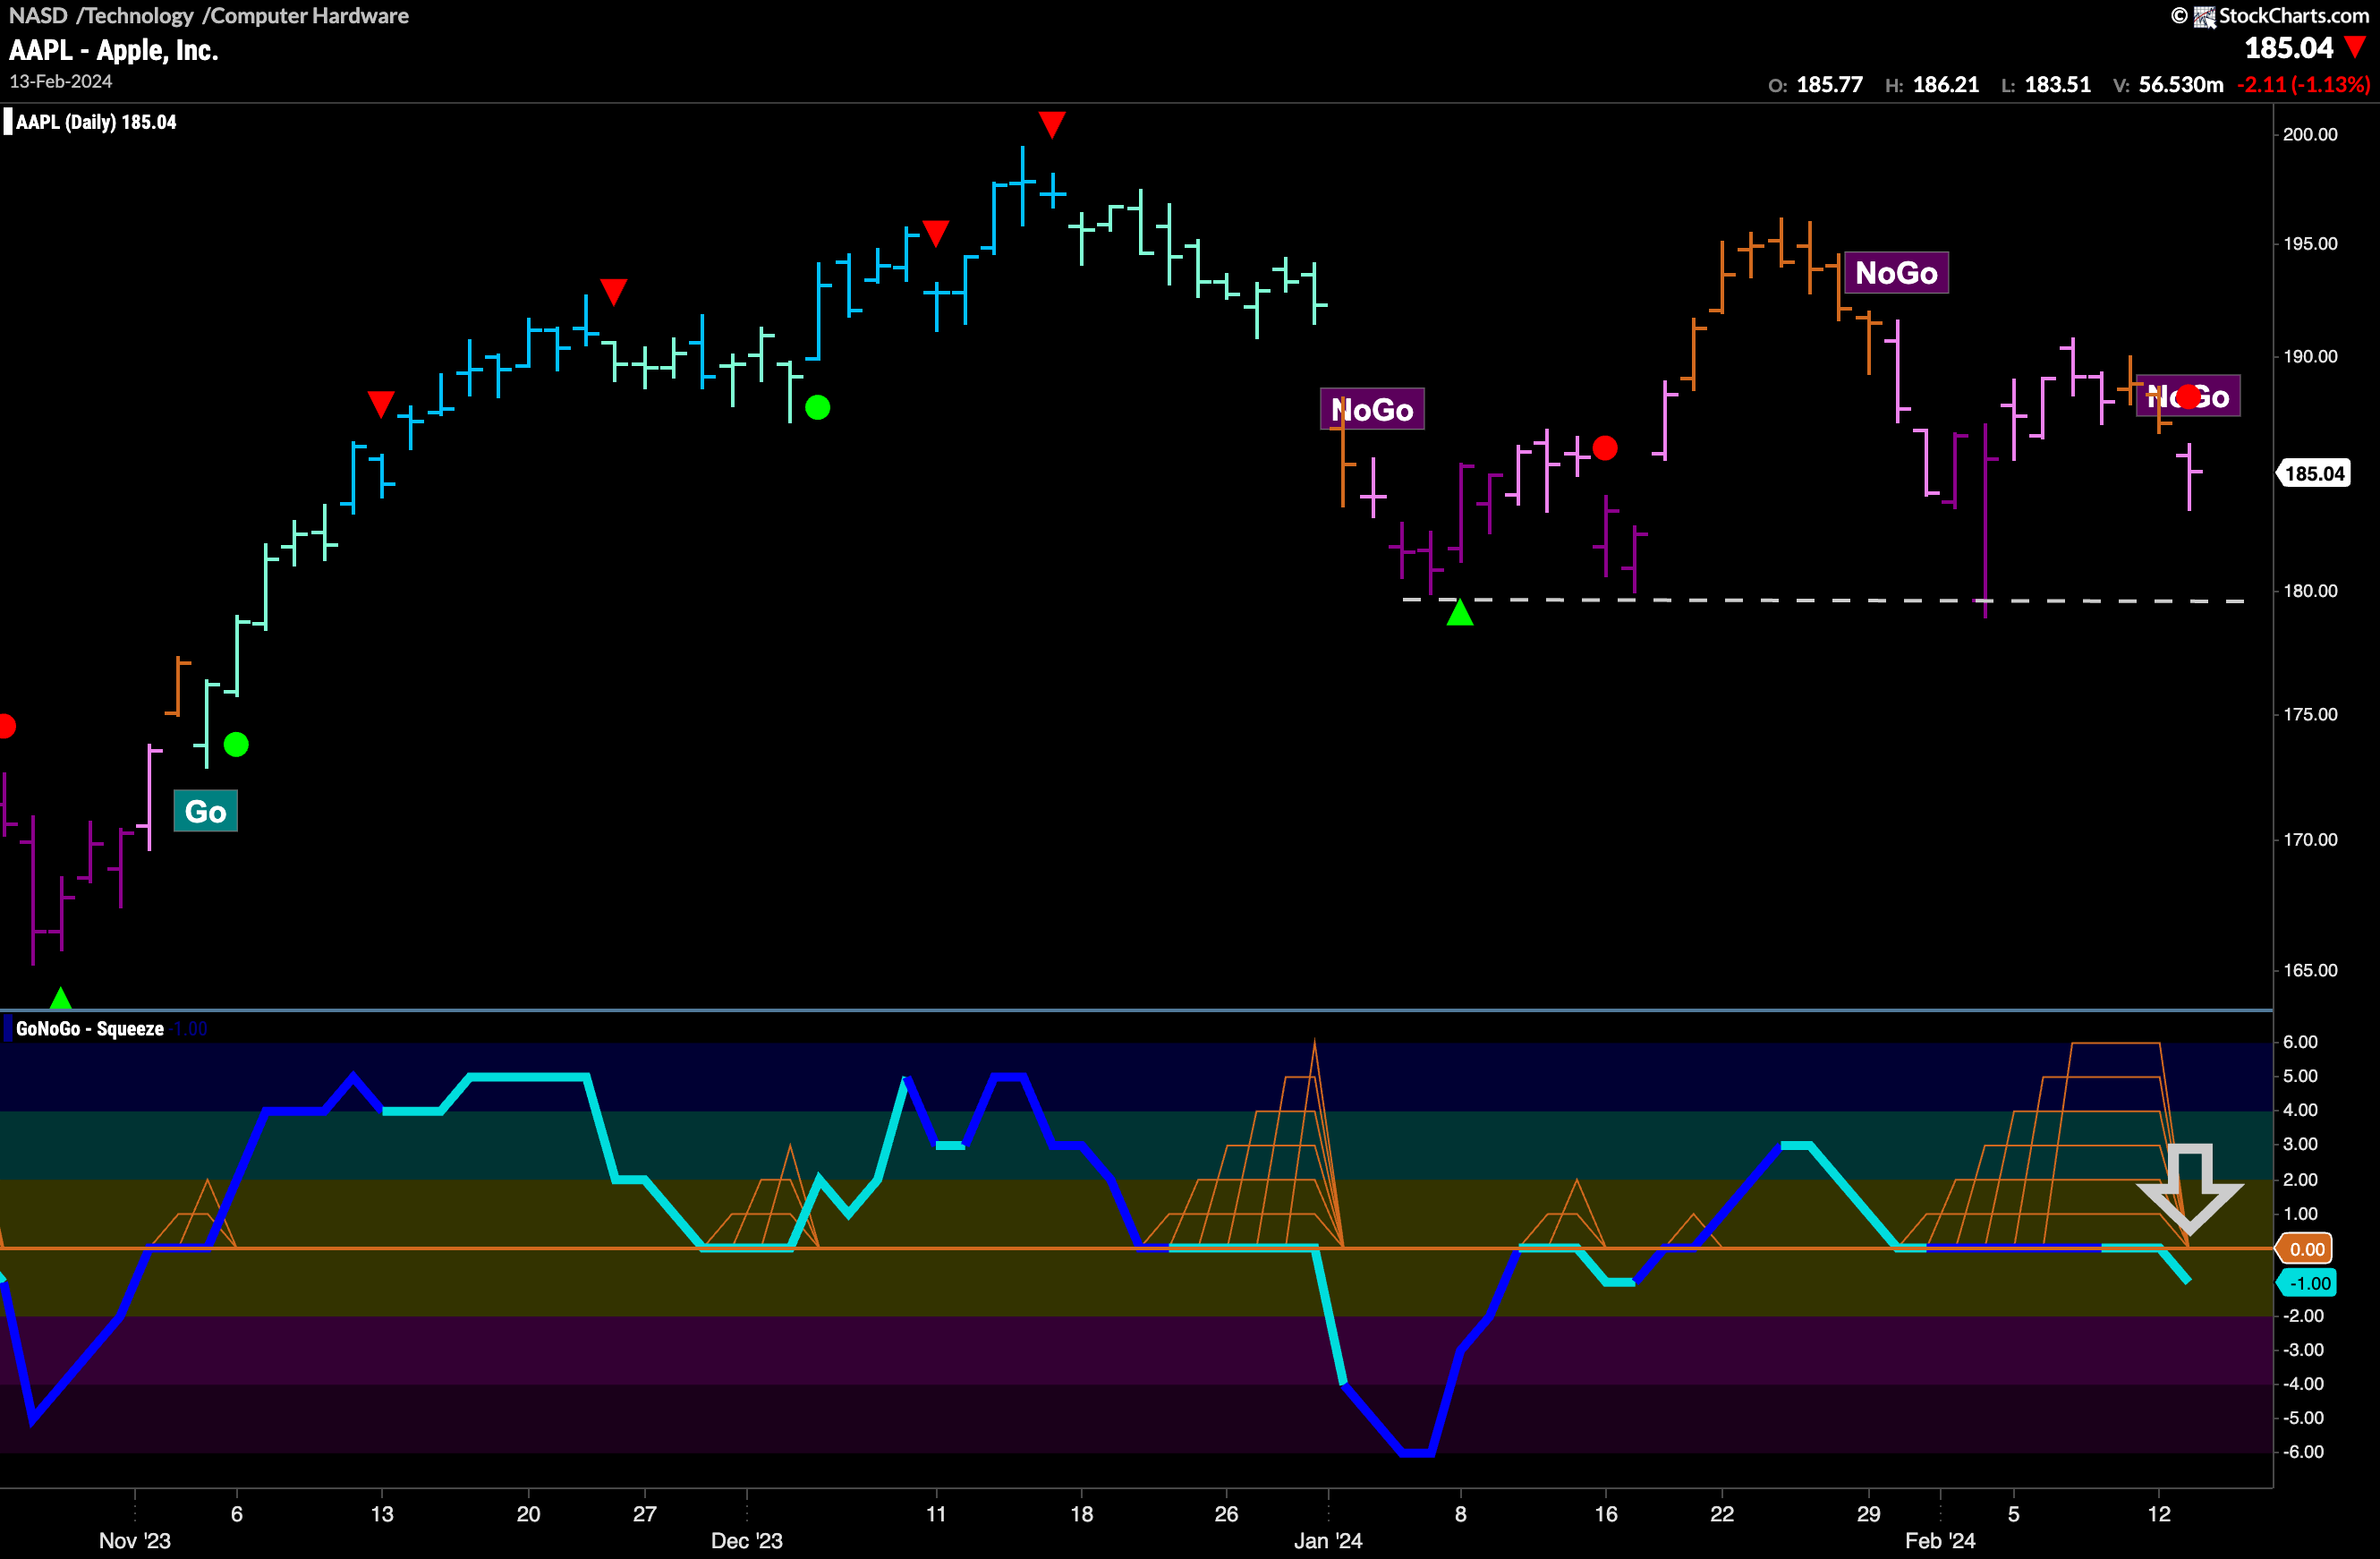The height and width of the screenshot is (1559, 2380).
Task: Click the large 185.04 header price
Action: (x=2288, y=47)
